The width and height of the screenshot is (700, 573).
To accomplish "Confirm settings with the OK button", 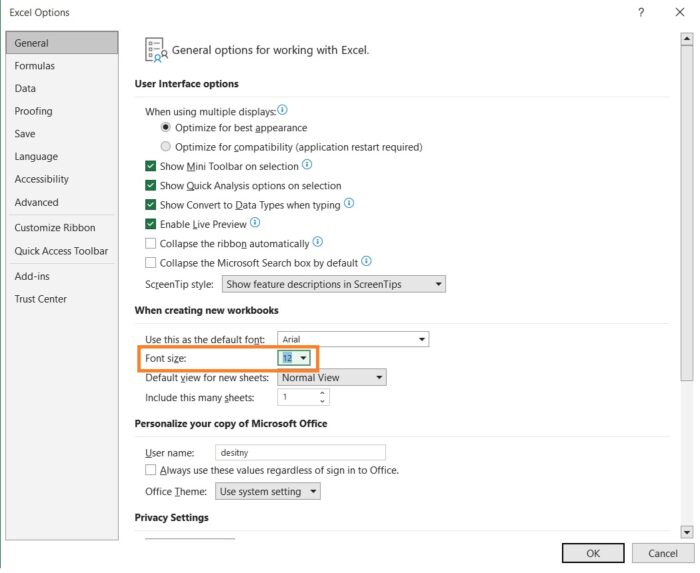I will pyautogui.click(x=593, y=553).
